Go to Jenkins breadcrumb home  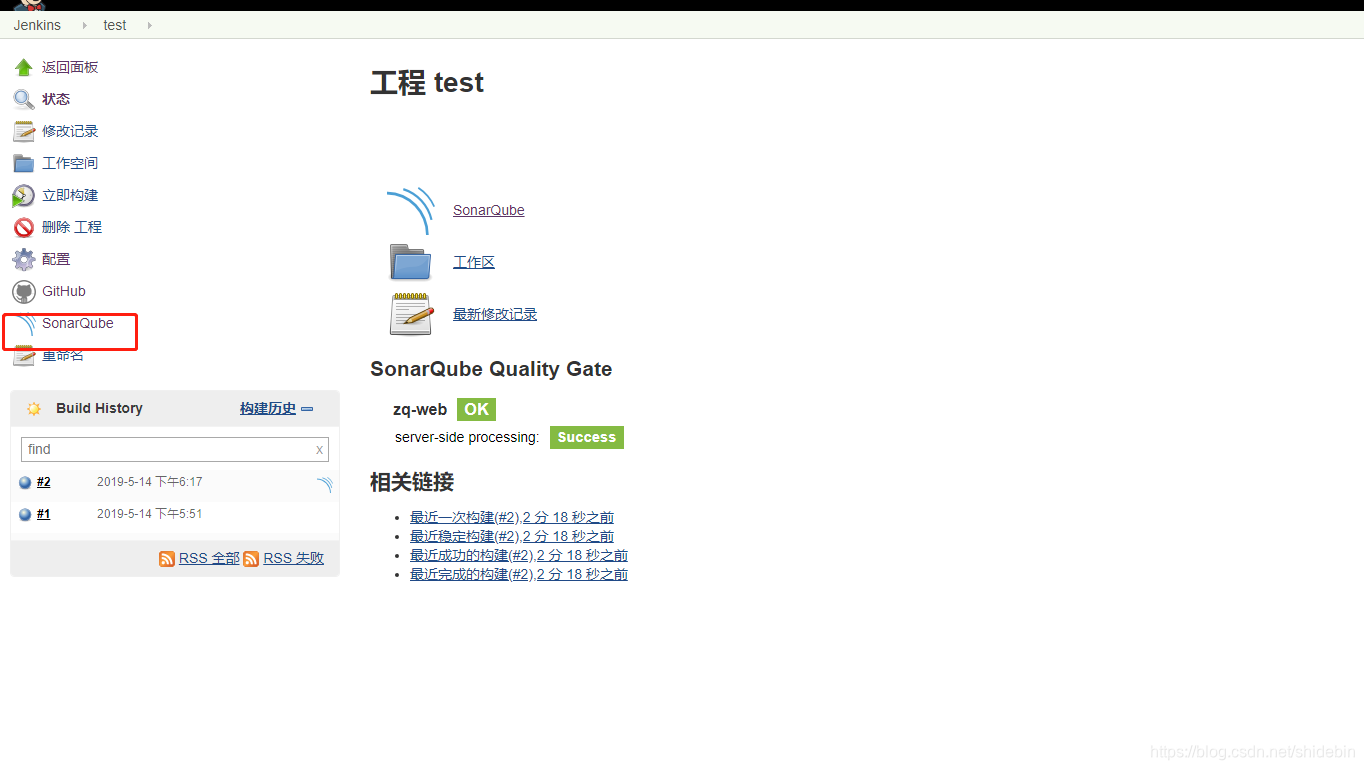pos(37,25)
